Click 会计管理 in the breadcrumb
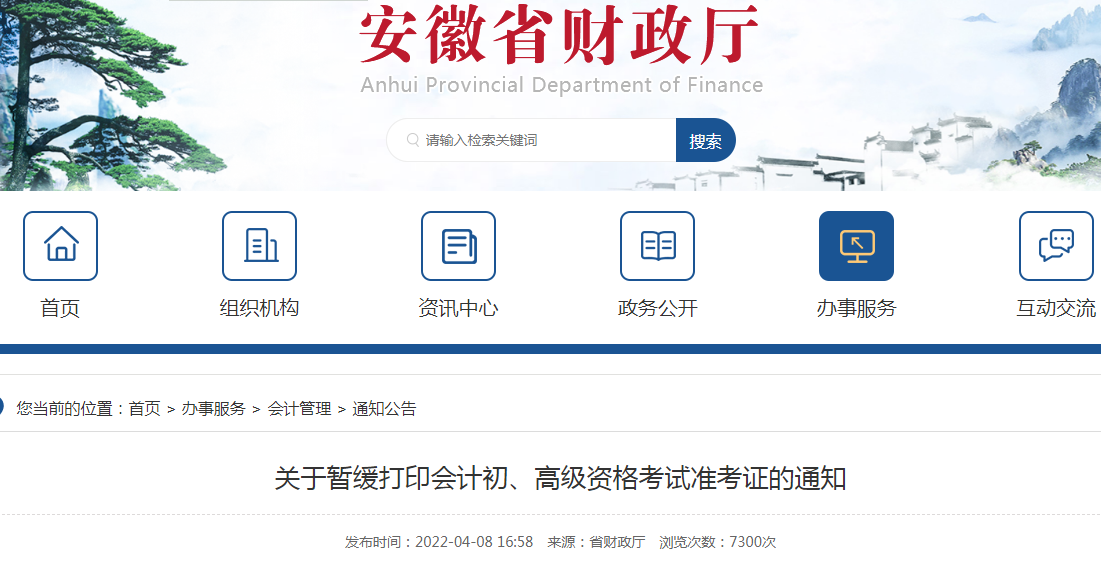Viewport: 1101px width, 572px height. pyautogui.click(x=299, y=408)
